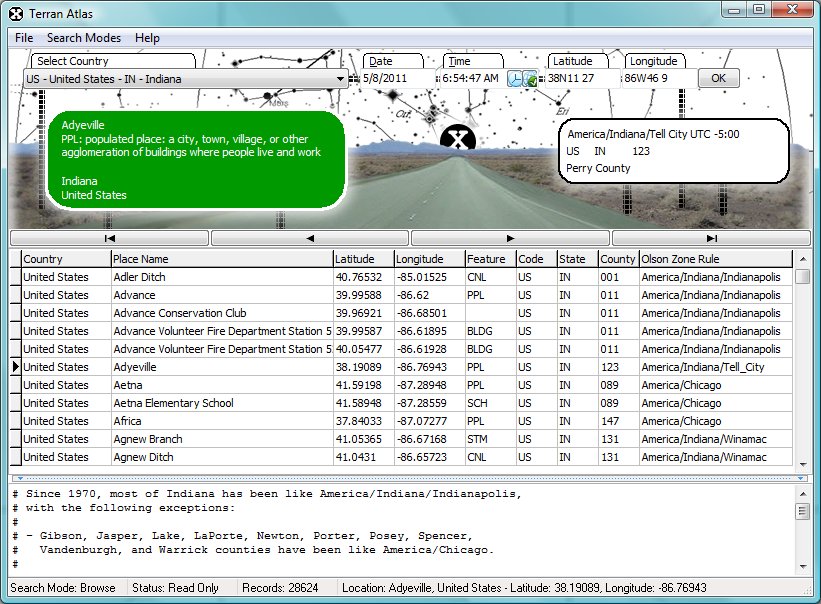Expand the Select Country dropdown
Viewport: 821px width, 604px height.
[340, 79]
